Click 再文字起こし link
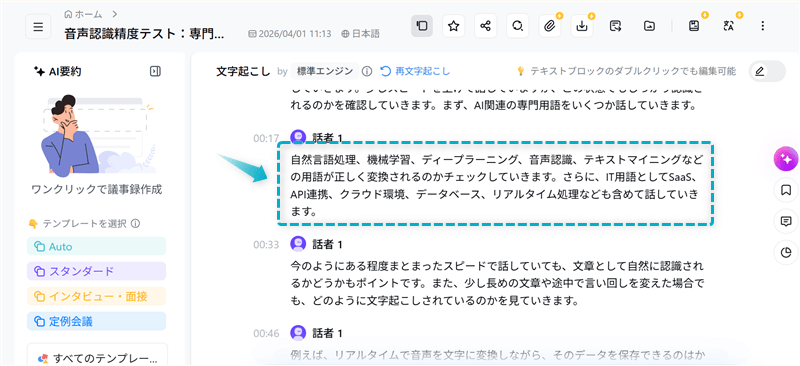 [x=415, y=71]
